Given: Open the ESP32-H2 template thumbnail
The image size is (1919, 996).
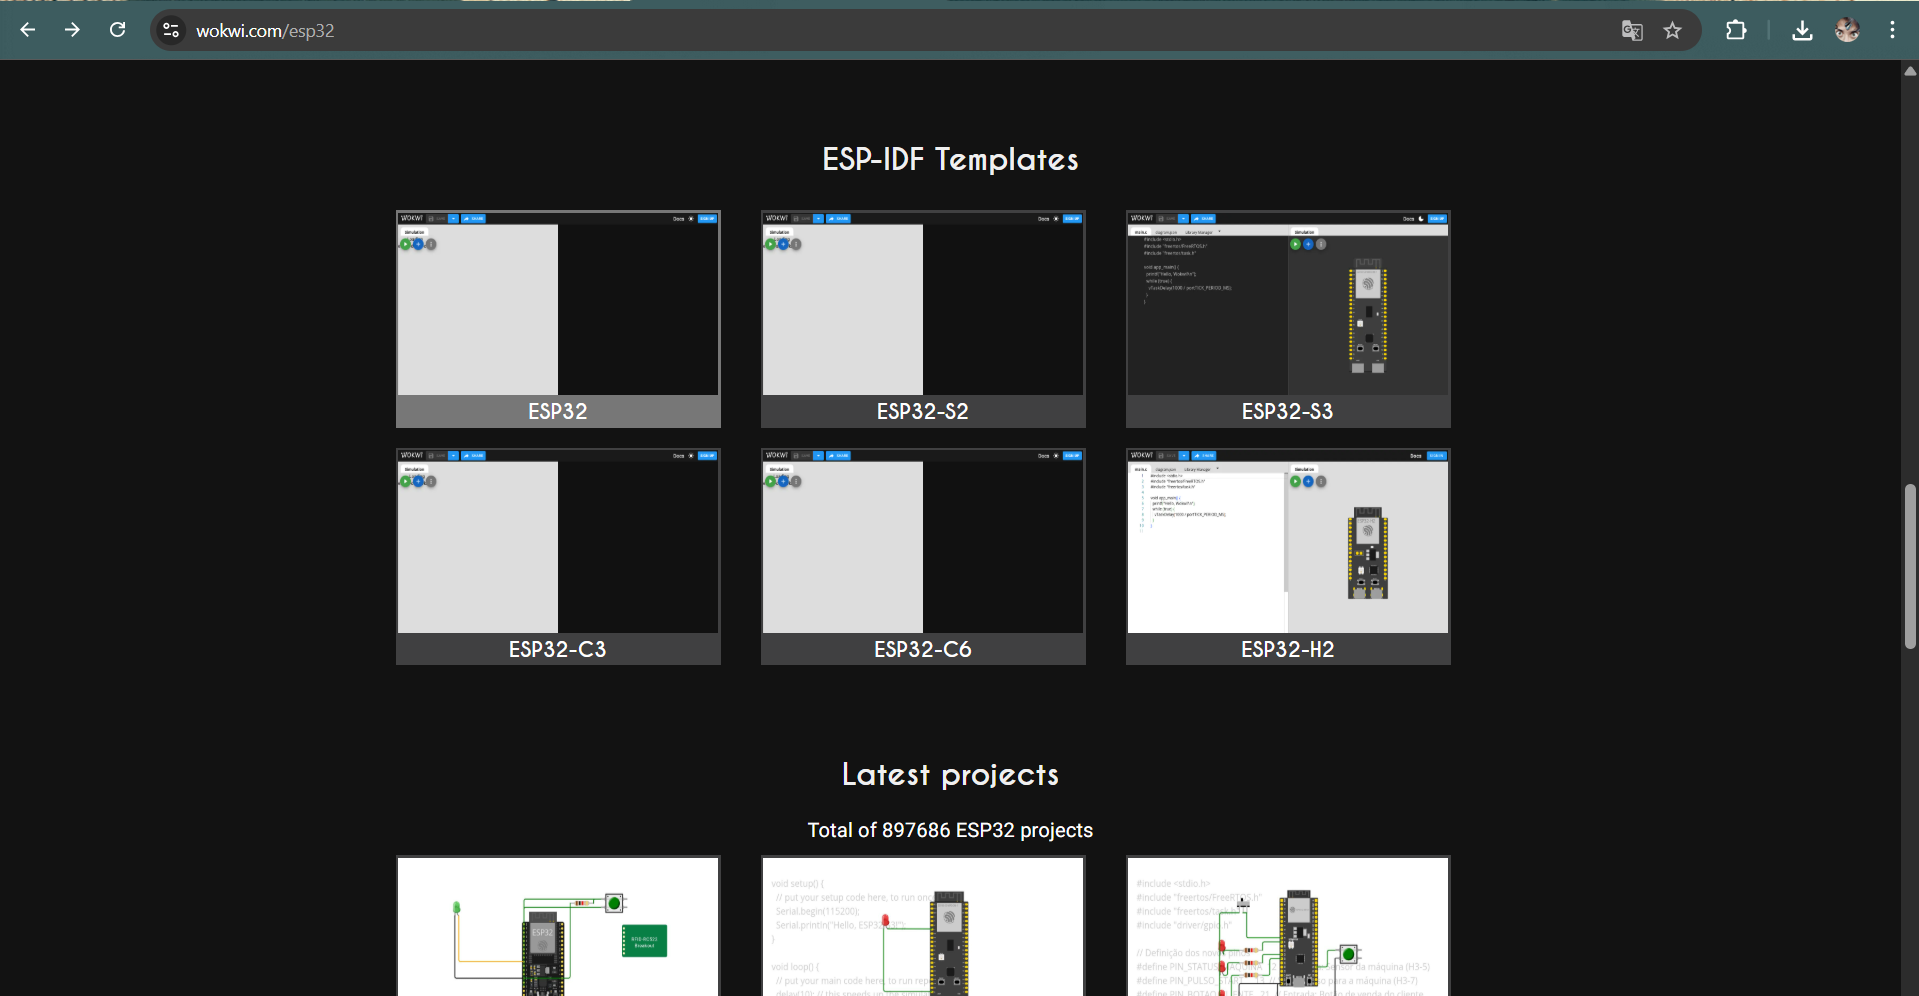Looking at the screenshot, I should [x=1288, y=541].
